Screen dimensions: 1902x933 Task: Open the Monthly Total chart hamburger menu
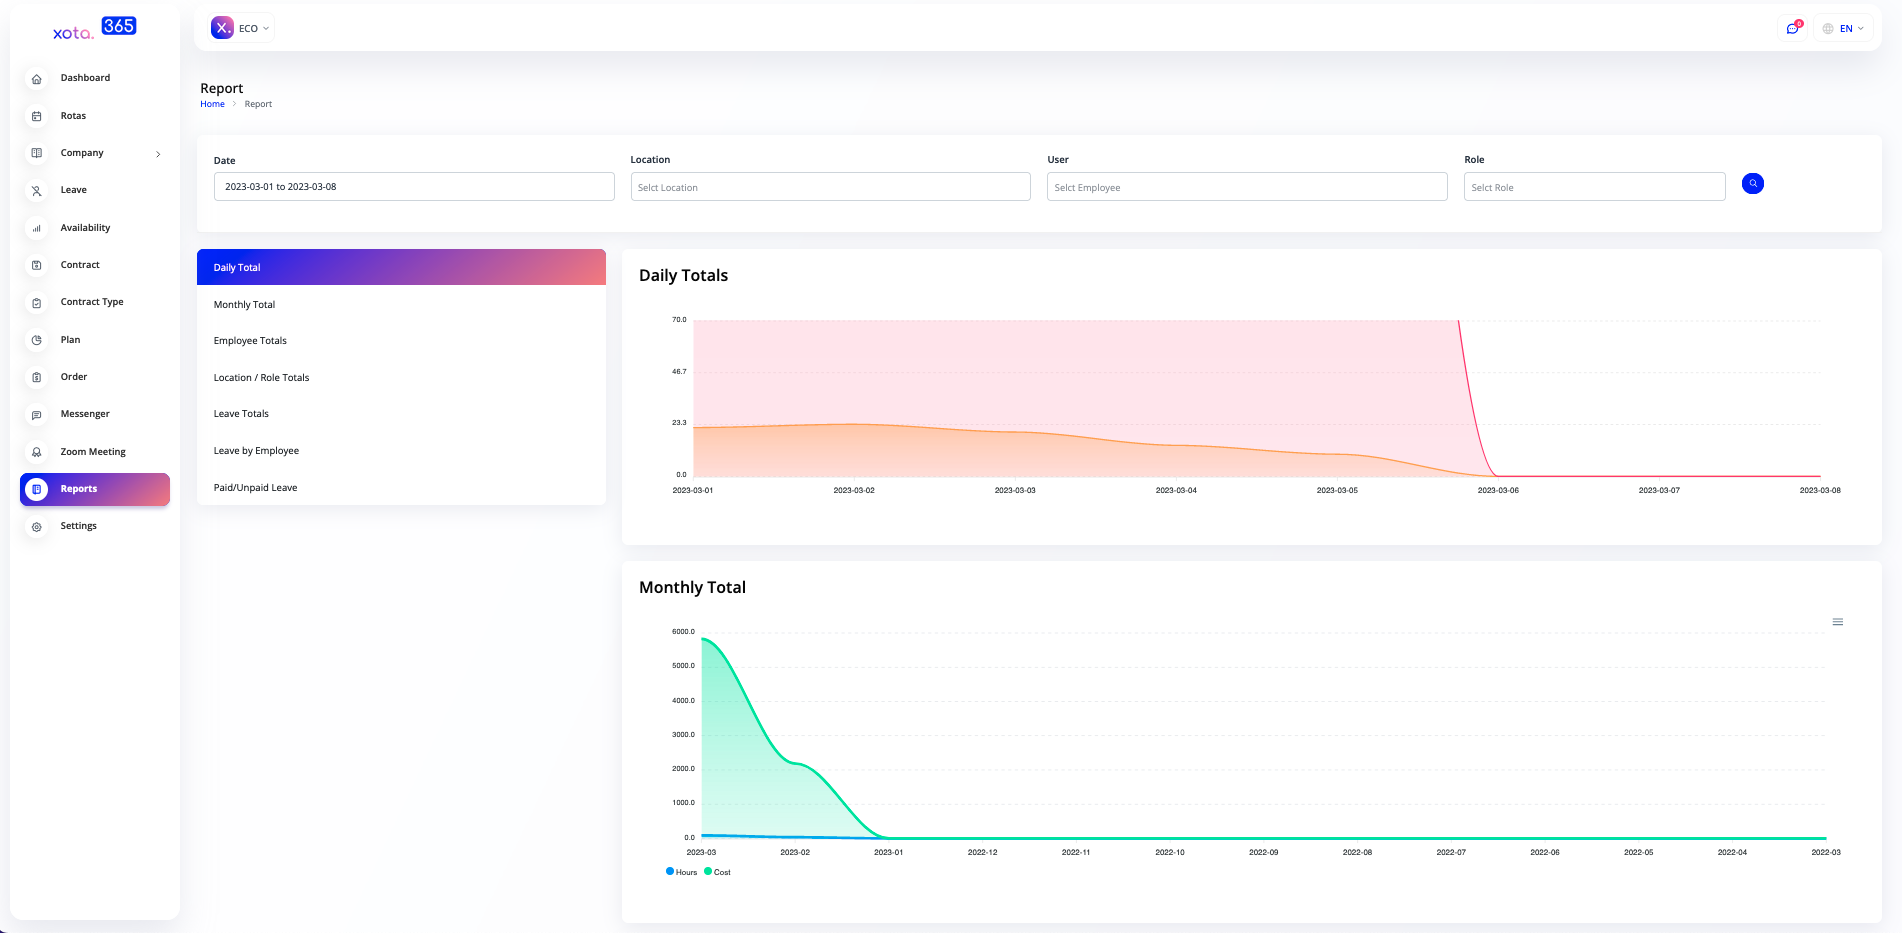(x=1837, y=622)
